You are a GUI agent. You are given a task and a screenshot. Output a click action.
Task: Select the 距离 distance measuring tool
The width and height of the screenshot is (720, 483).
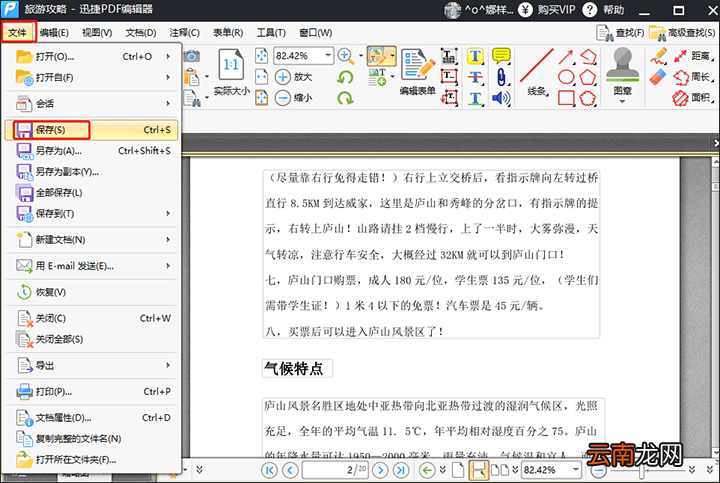click(x=693, y=56)
